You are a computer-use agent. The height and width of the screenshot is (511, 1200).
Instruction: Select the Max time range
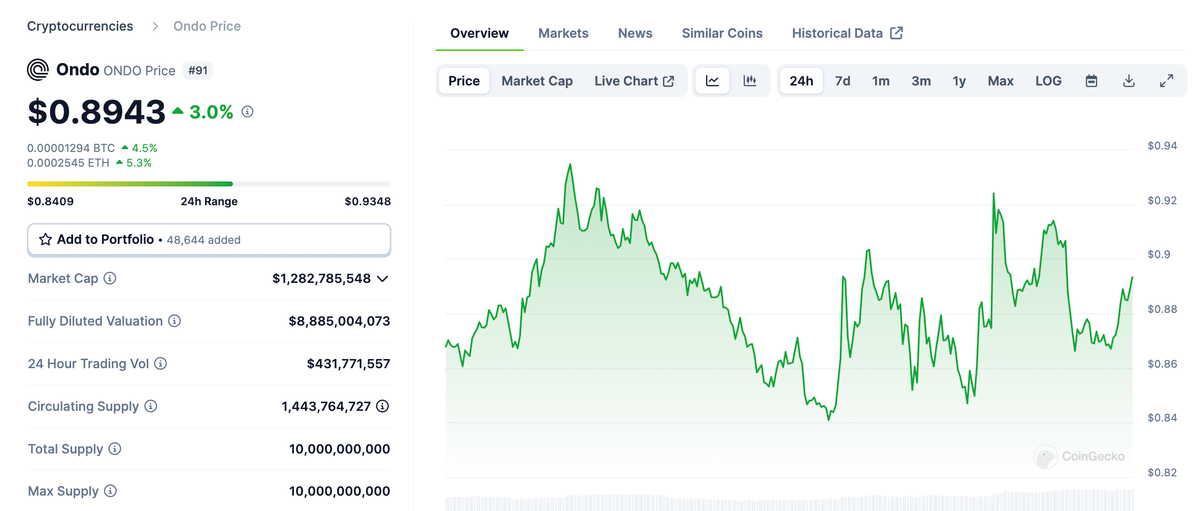pyautogui.click(x=1000, y=81)
